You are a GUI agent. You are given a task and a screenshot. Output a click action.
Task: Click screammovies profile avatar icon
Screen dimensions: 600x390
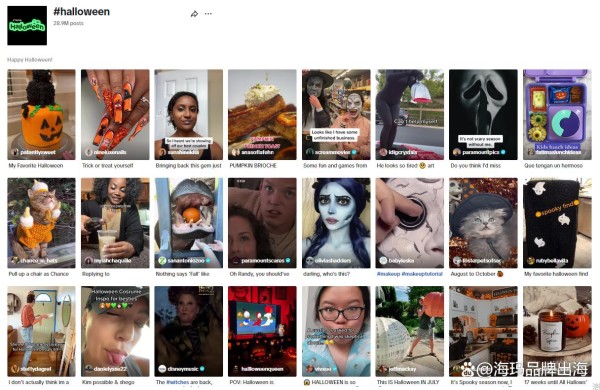coord(310,152)
